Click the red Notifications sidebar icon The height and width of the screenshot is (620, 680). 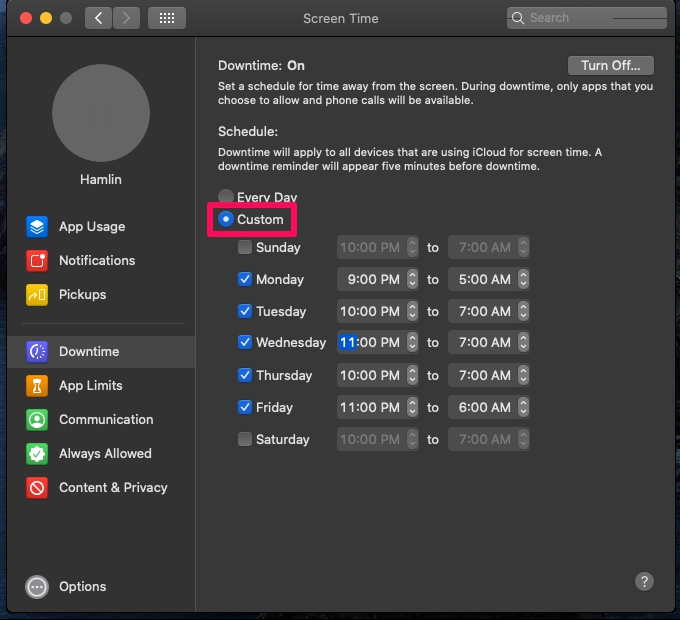(x=37, y=261)
